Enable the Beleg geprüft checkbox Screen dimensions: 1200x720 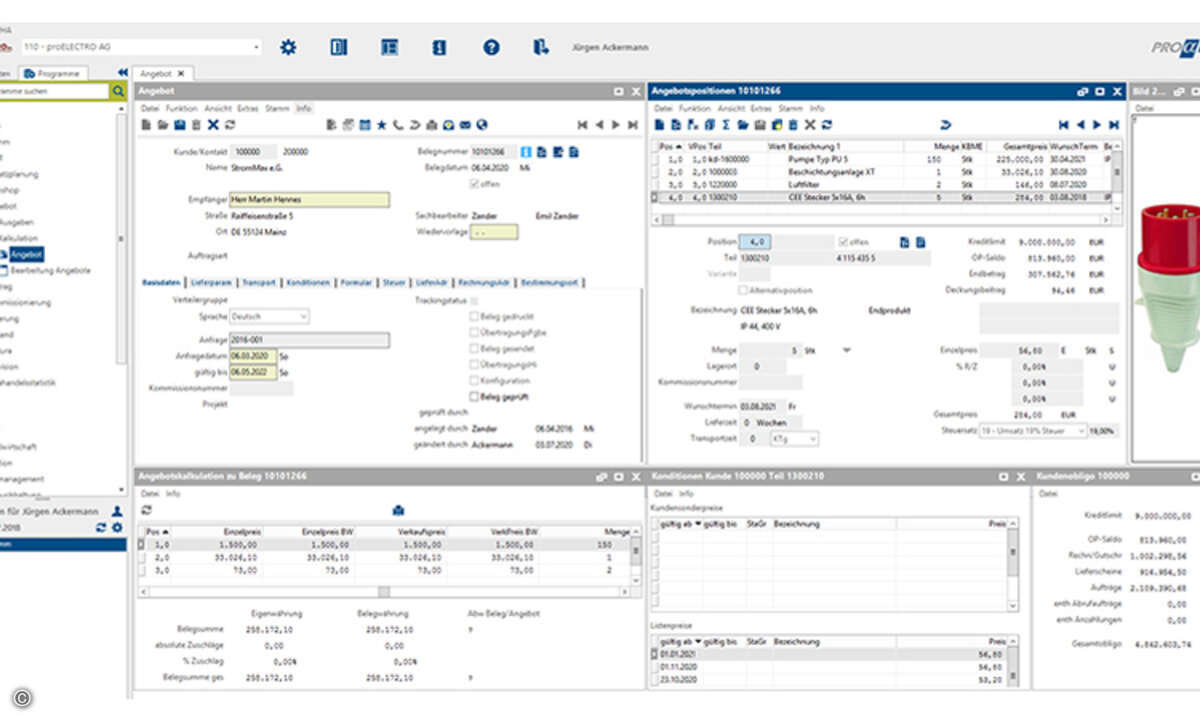click(474, 397)
